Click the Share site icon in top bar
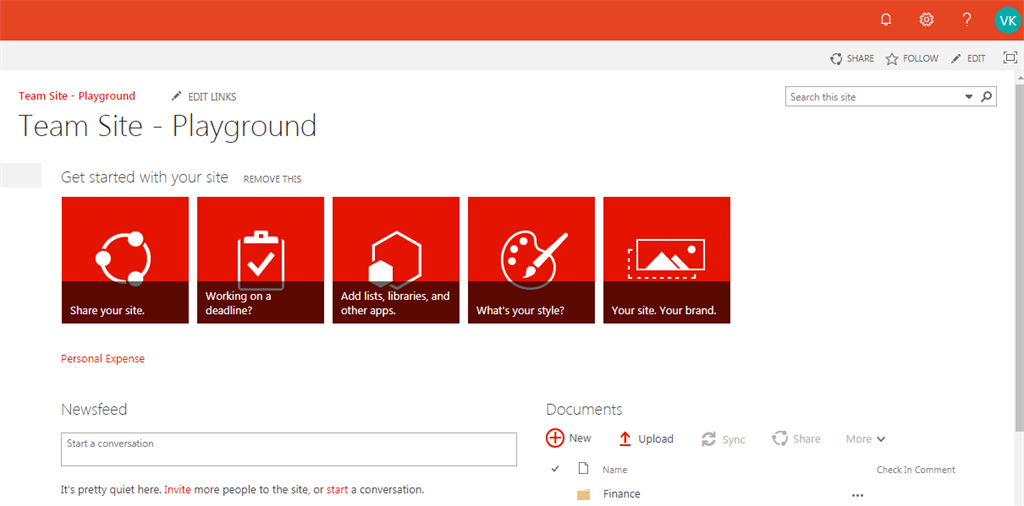The image size is (1024, 506). 837,59
